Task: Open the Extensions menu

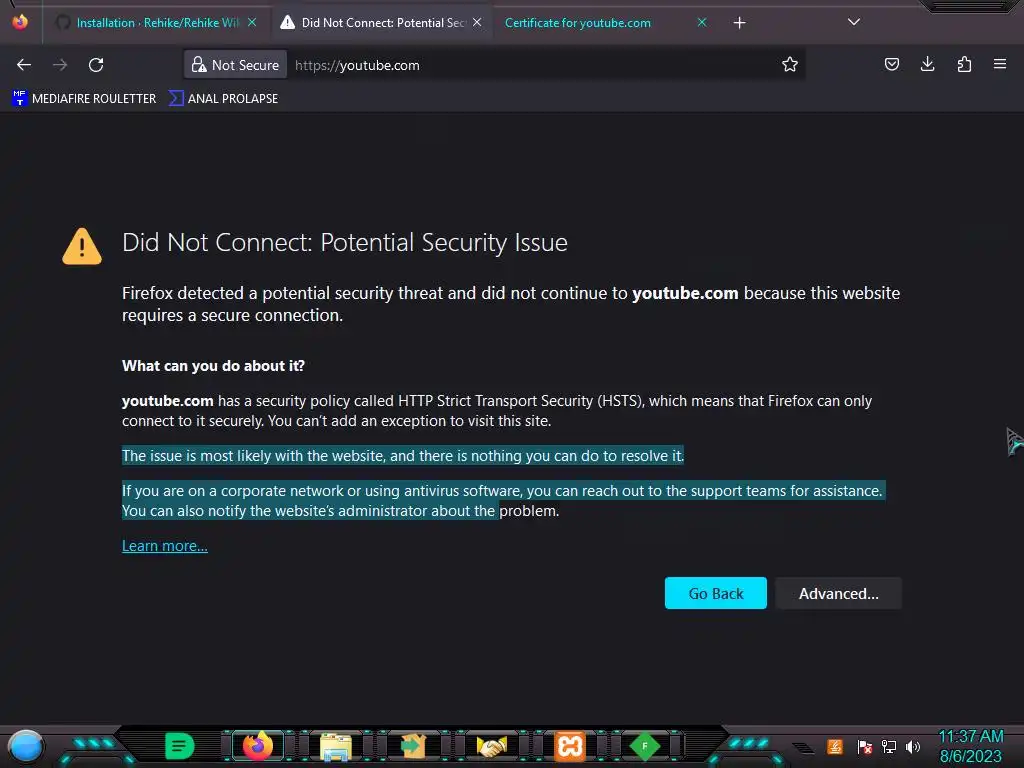Action: pos(964,64)
